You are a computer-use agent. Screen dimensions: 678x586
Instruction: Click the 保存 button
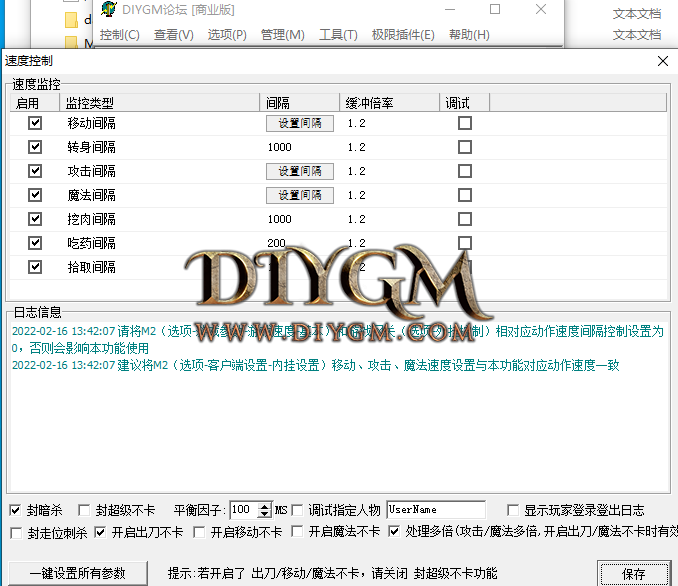[634, 574]
